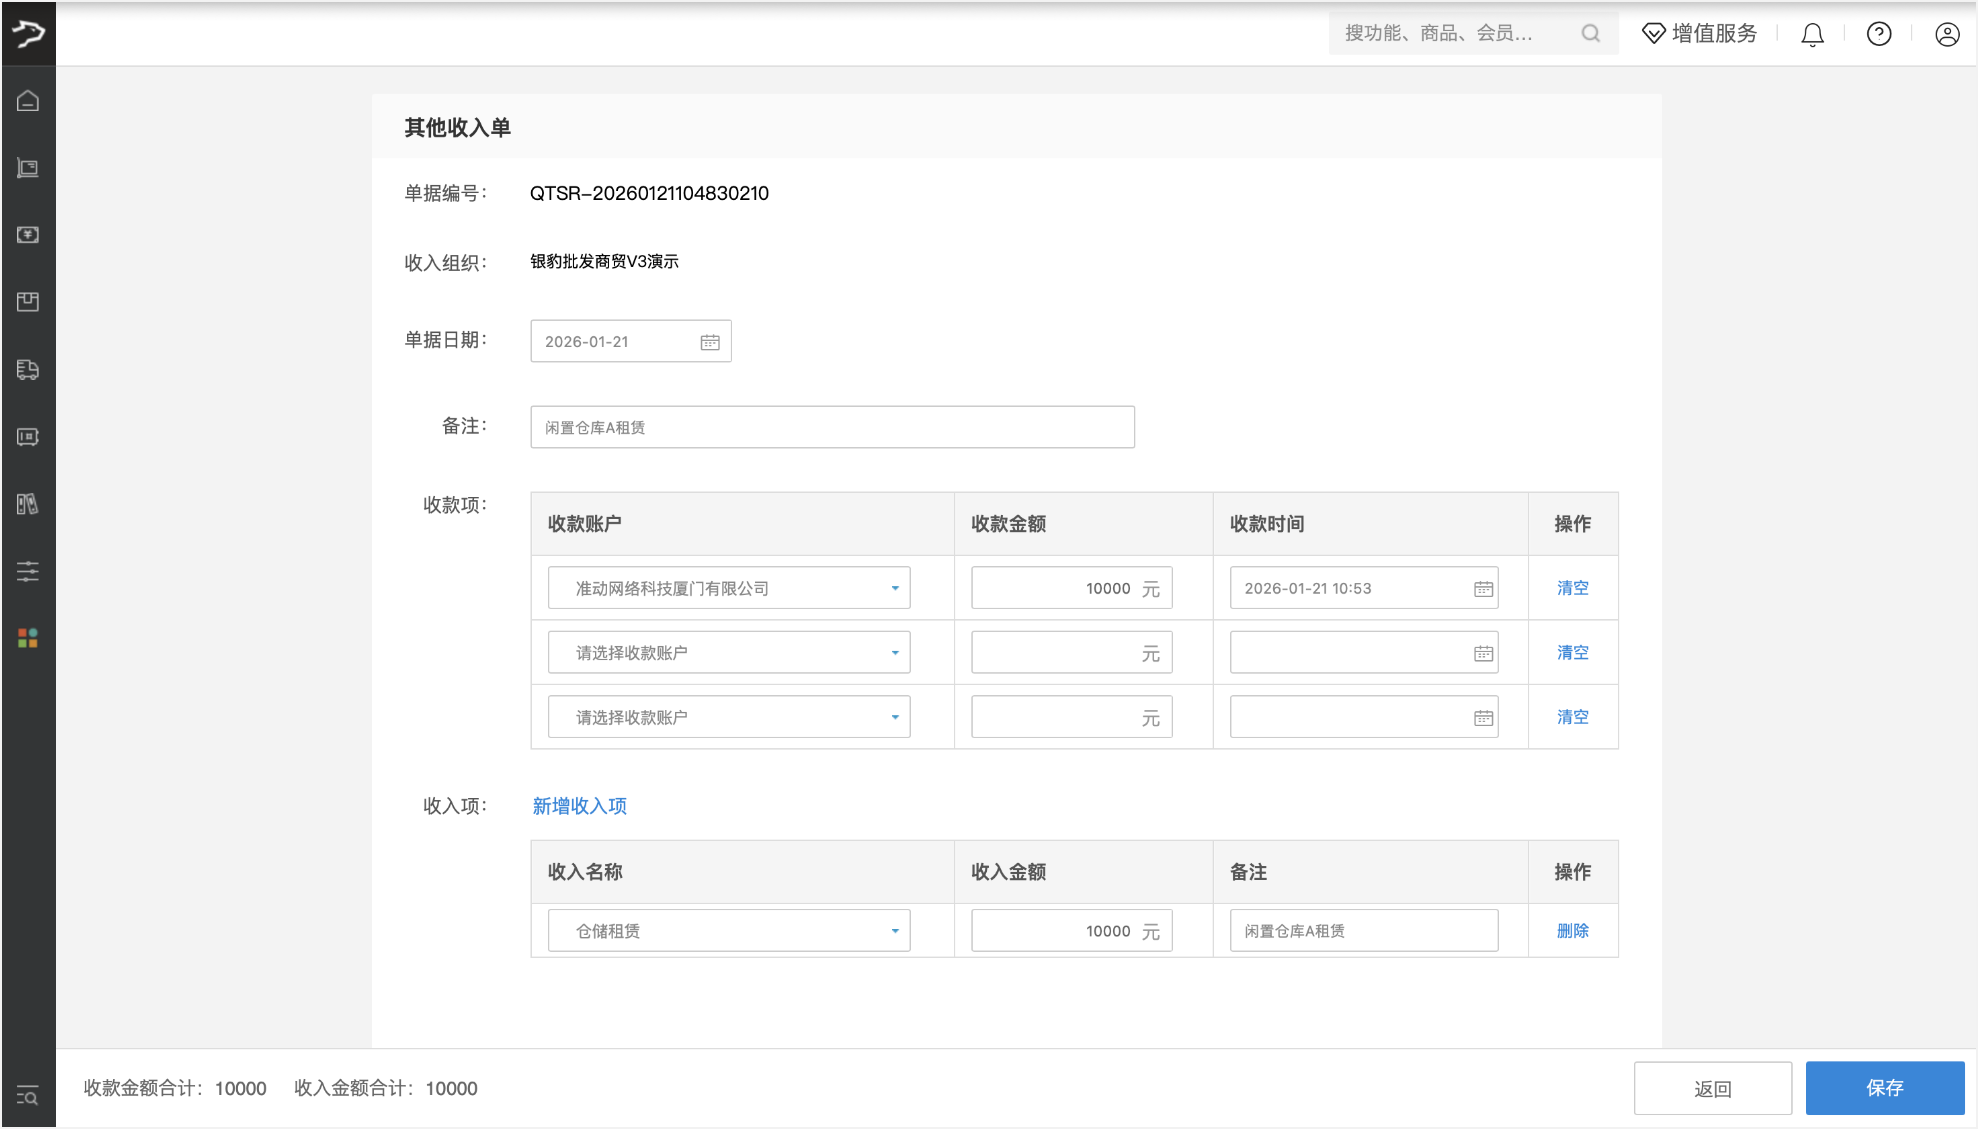Open the home dashboard sidebar icon
Screen dimensions: 1979x1130
tap(27, 100)
